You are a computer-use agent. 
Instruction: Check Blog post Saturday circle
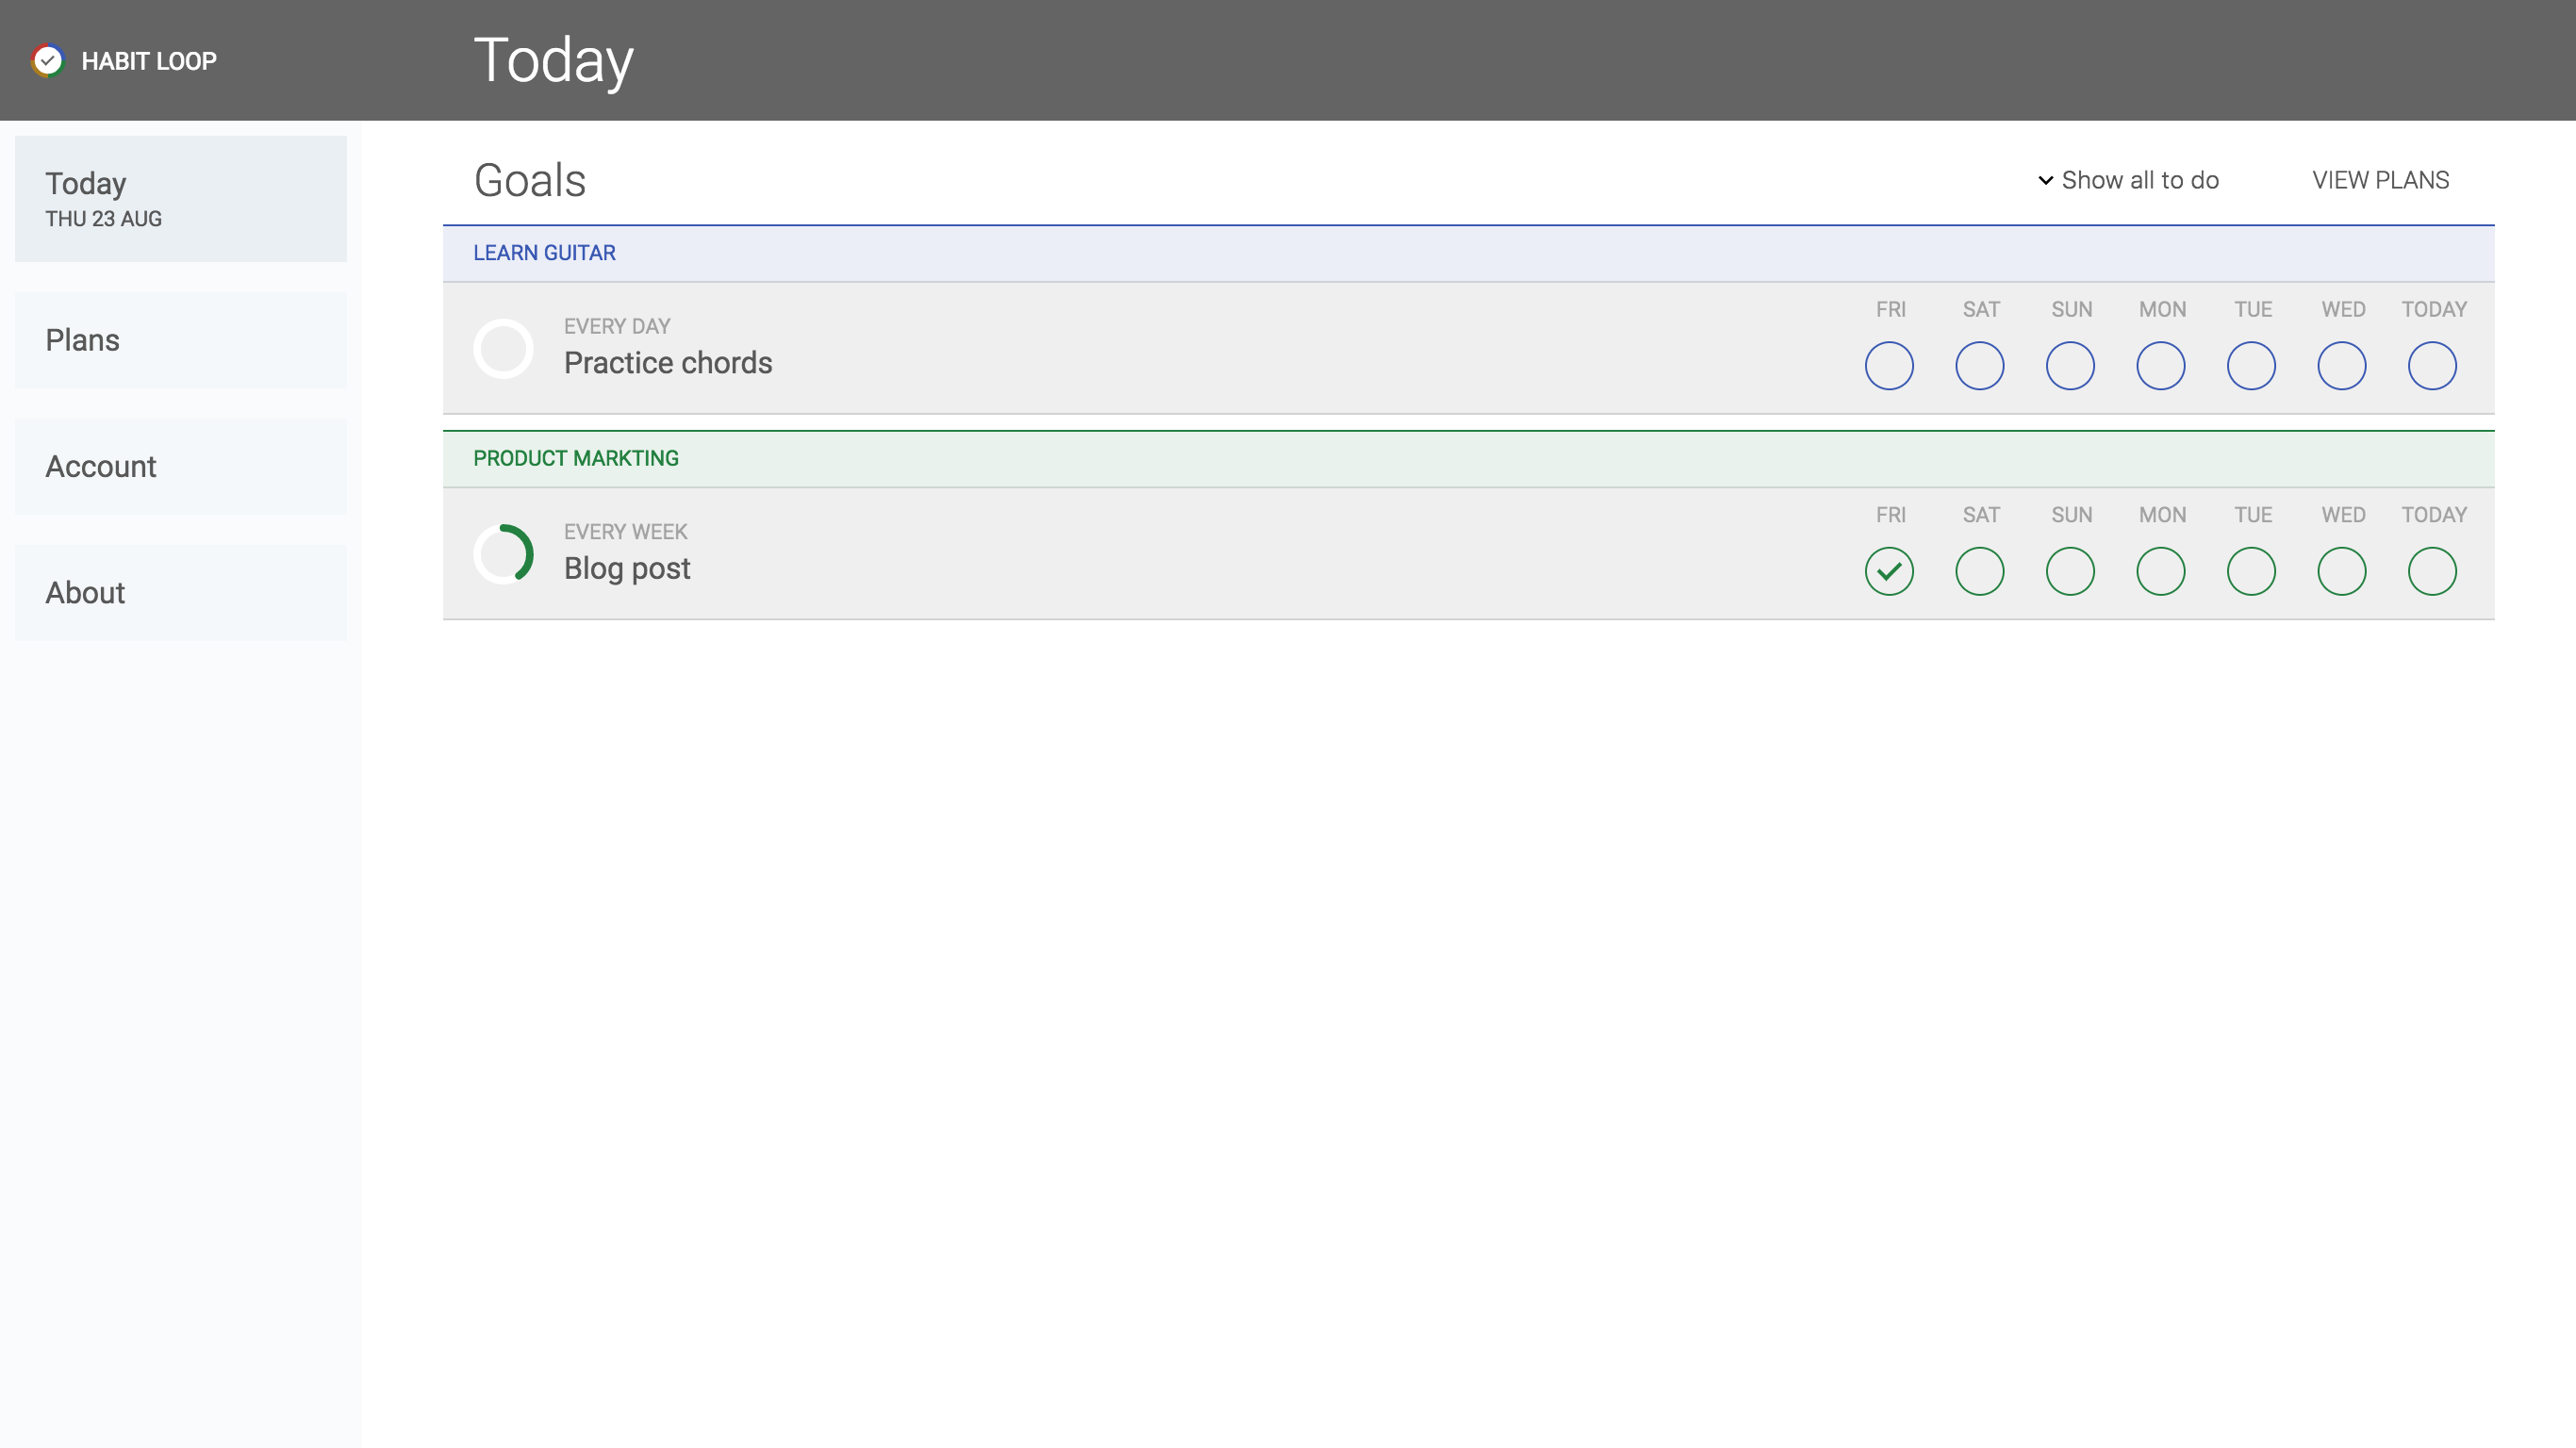[x=1979, y=571]
